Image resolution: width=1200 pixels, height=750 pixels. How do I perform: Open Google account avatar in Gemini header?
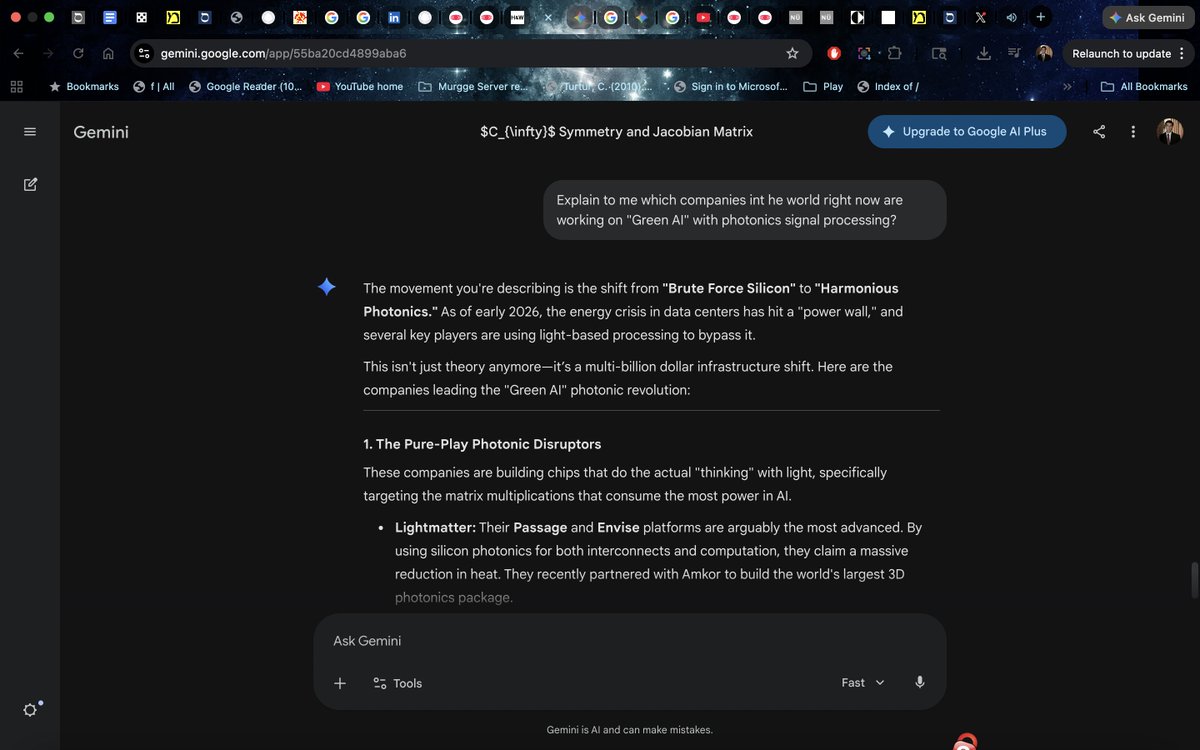[1170, 131]
